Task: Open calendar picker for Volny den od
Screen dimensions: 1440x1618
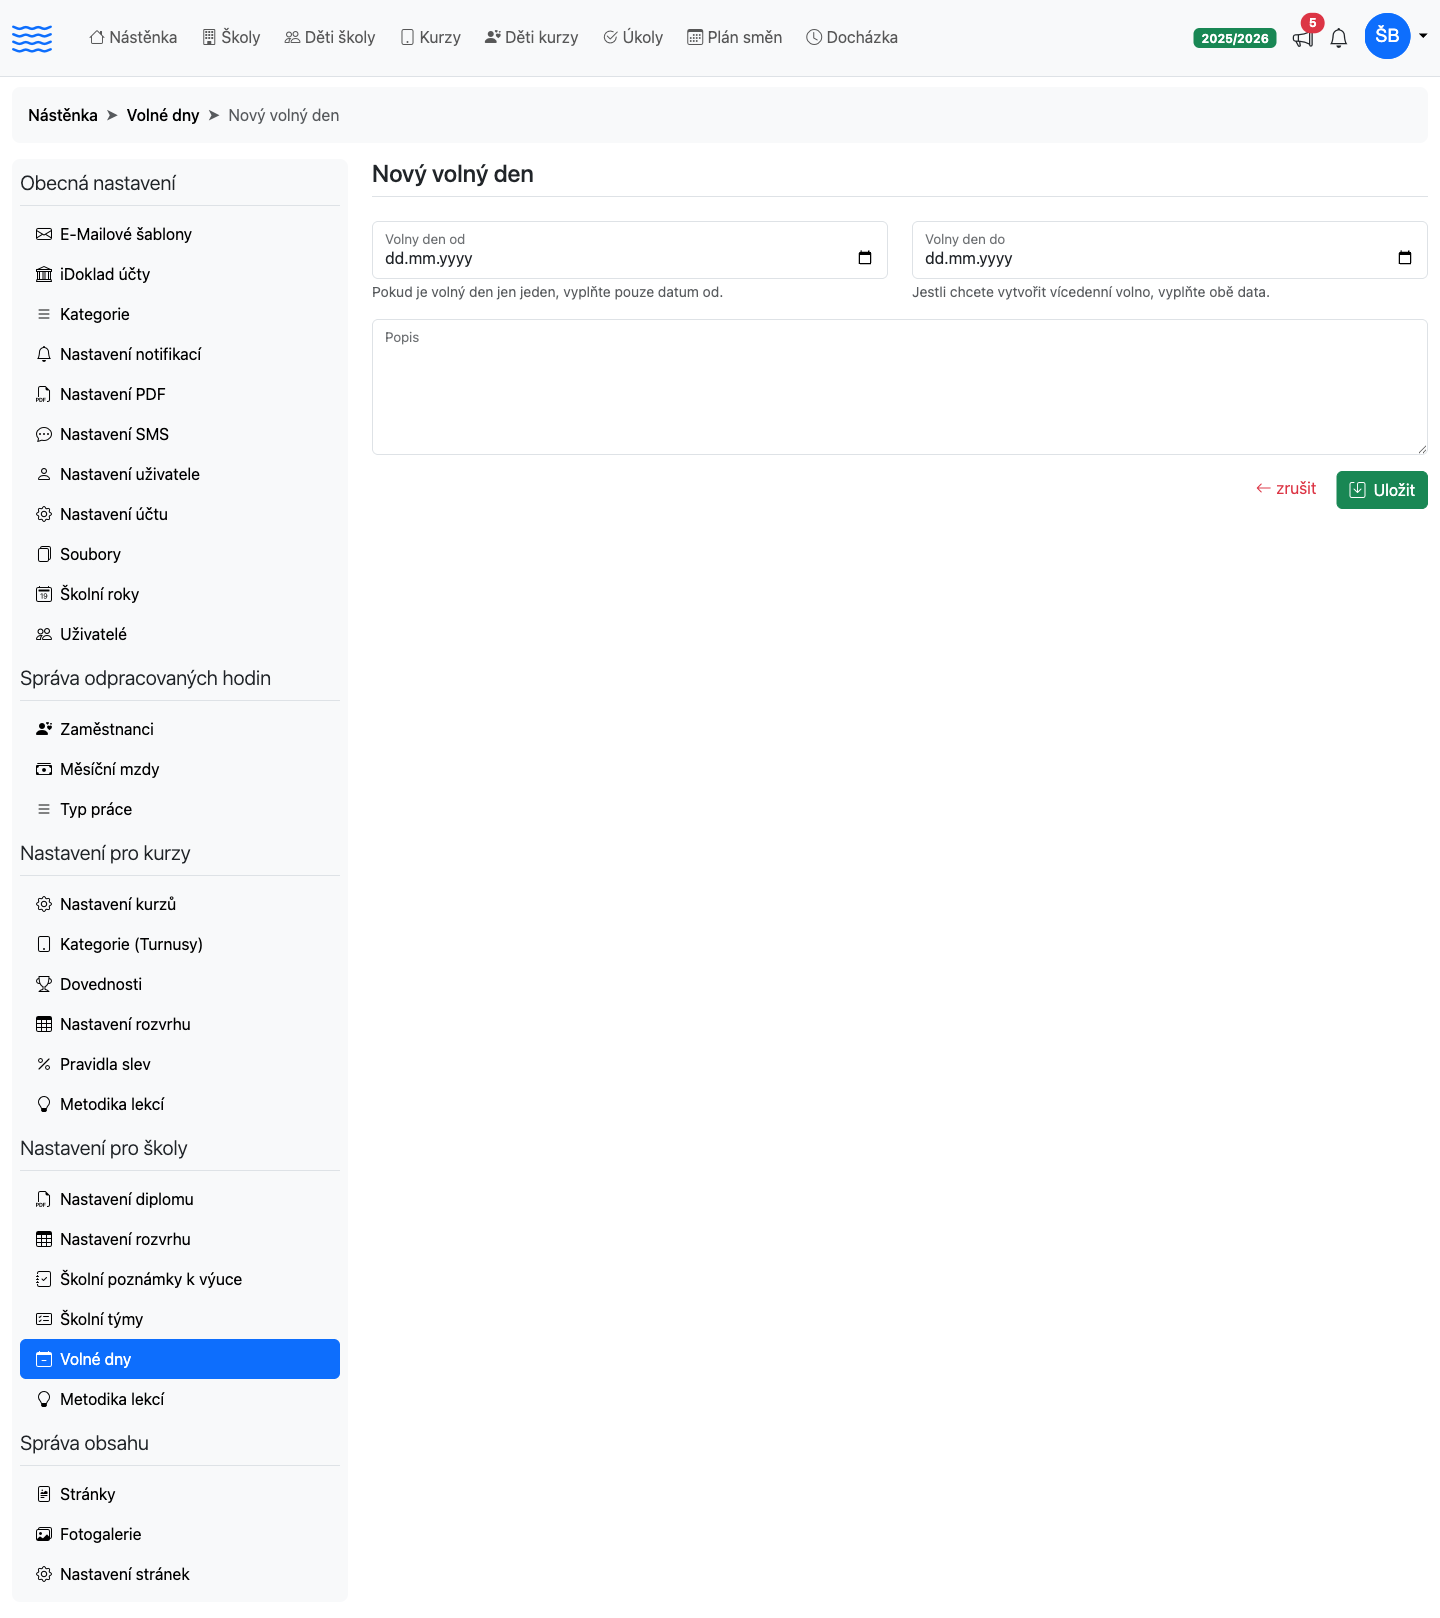Action: pyautogui.click(x=865, y=258)
